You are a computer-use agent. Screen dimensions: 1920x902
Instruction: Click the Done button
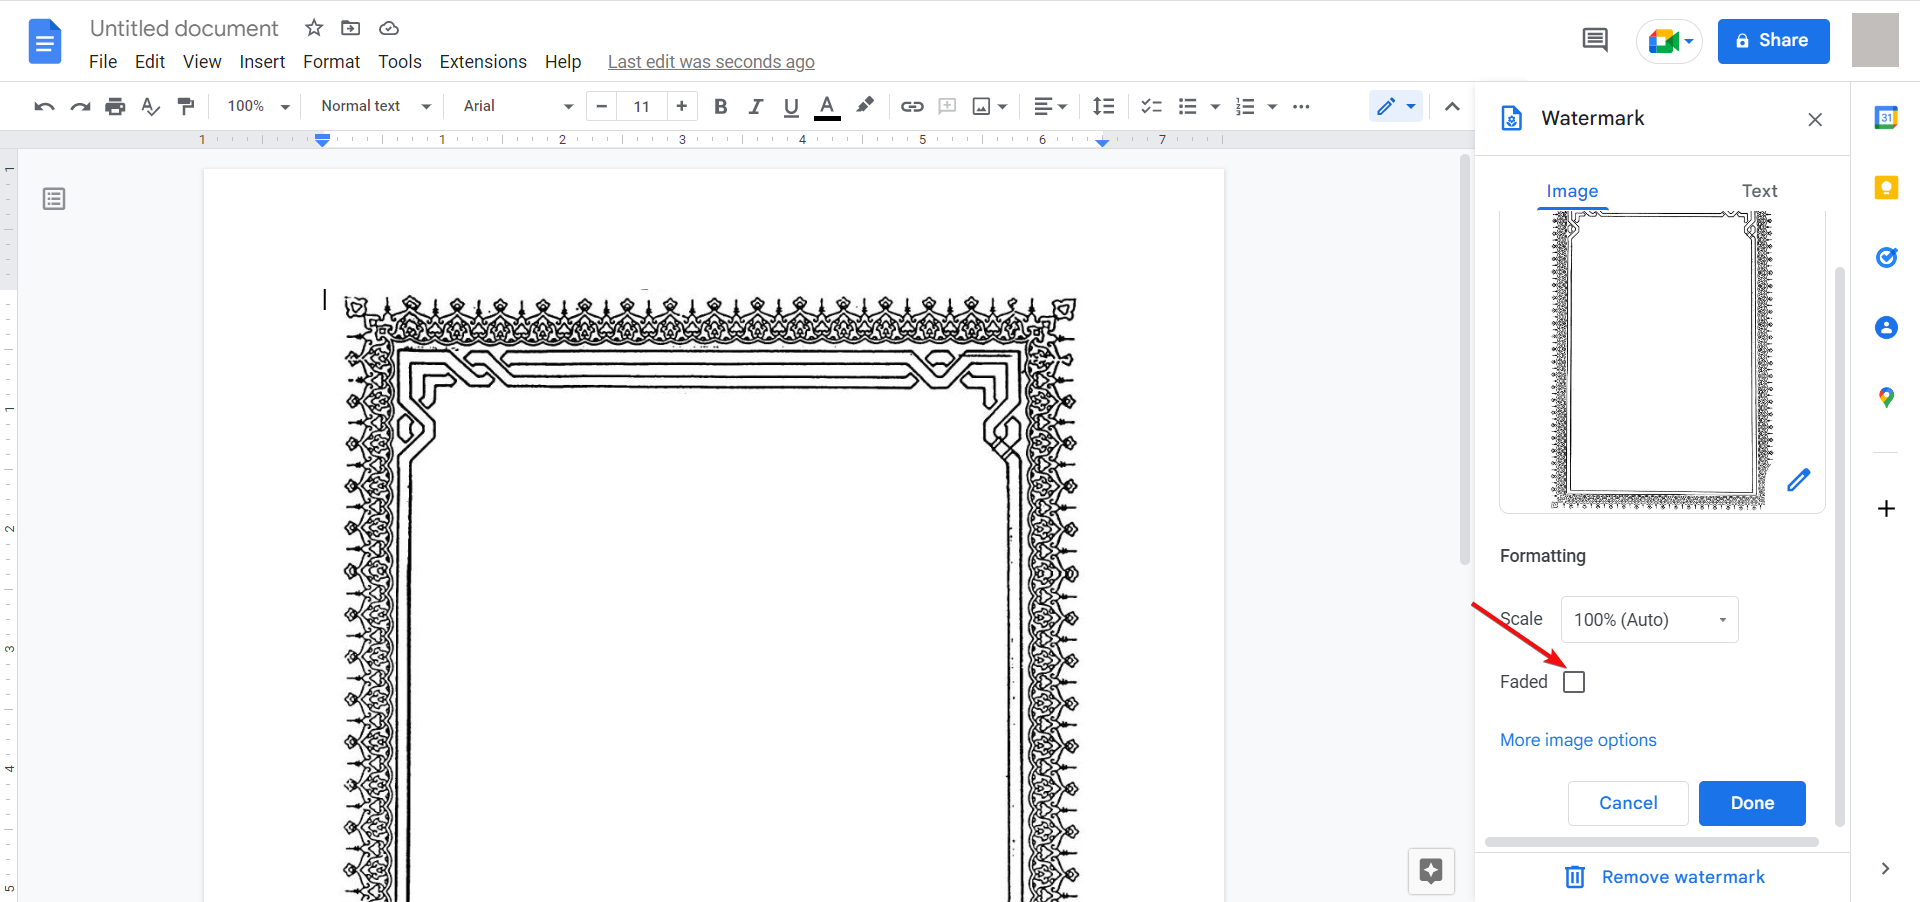tap(1752, 803)
